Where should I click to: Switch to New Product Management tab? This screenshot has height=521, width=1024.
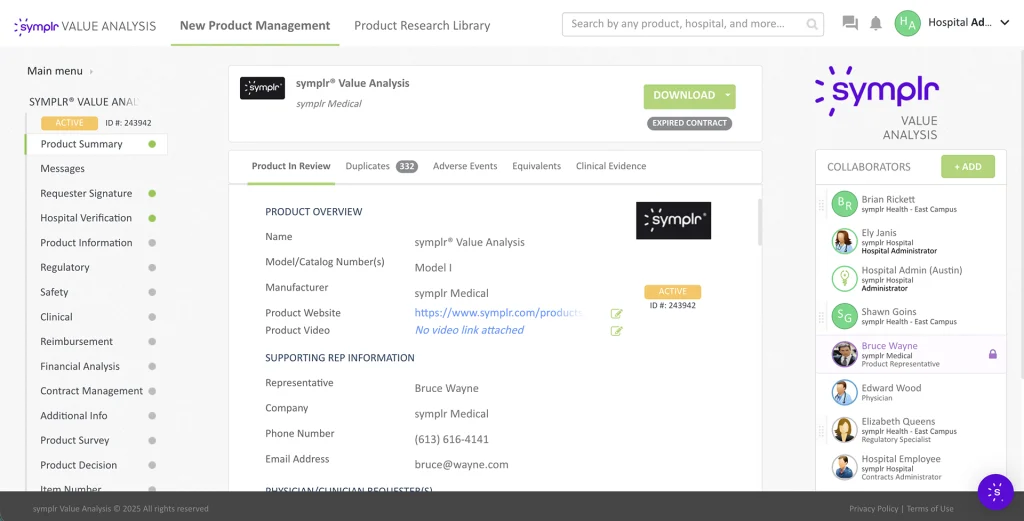pos(255,25)
